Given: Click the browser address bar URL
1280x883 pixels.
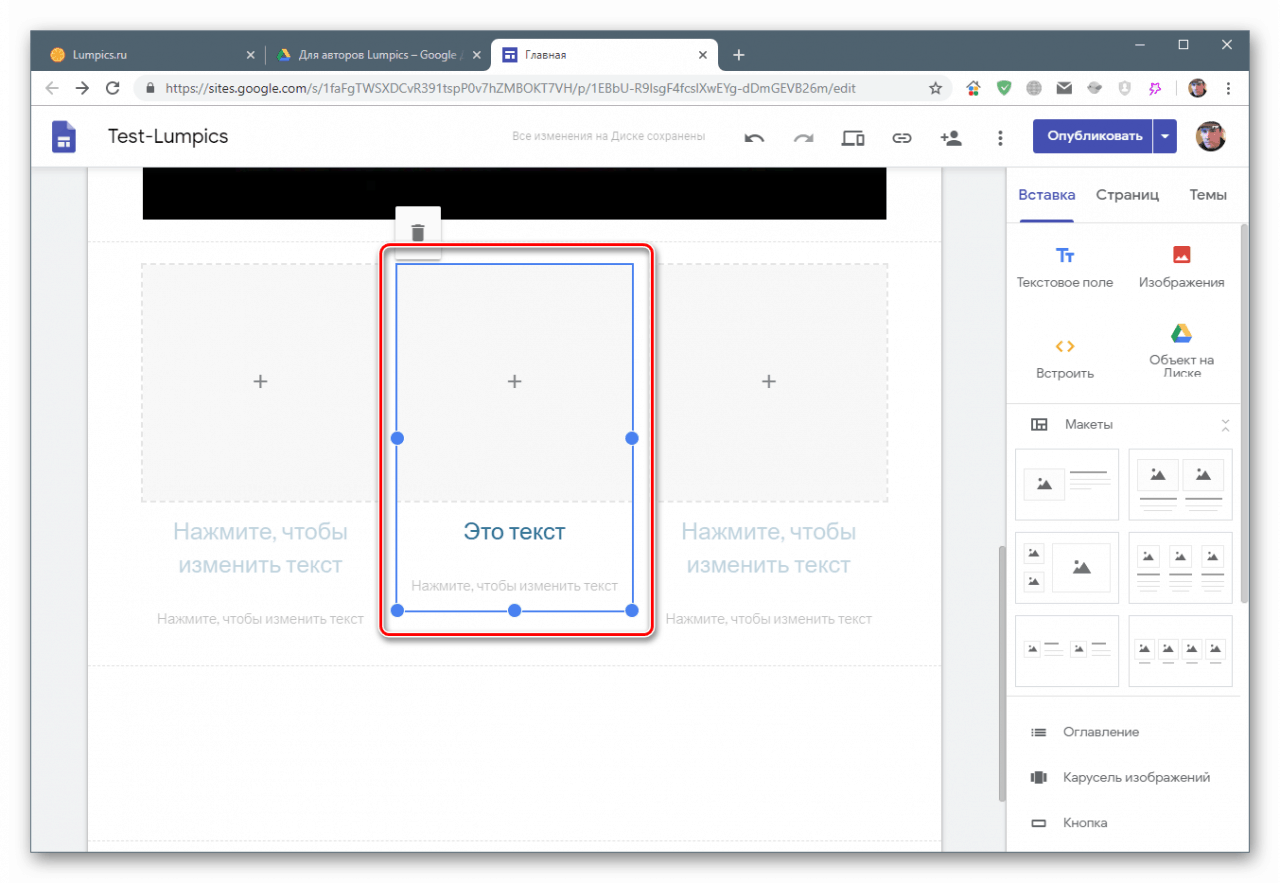Looking at the screenshot, I should tap(510, 88).
